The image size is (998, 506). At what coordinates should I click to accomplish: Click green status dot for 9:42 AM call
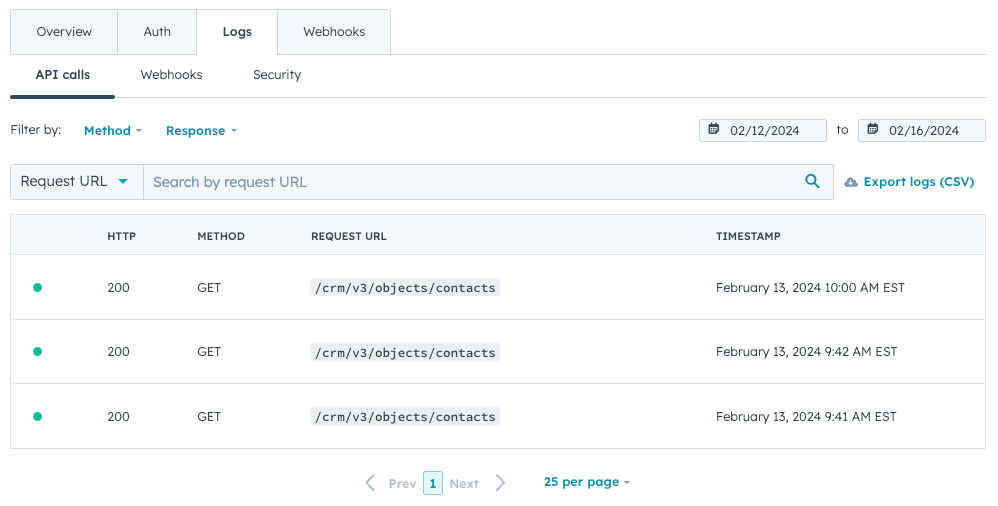tap(38, 352)
